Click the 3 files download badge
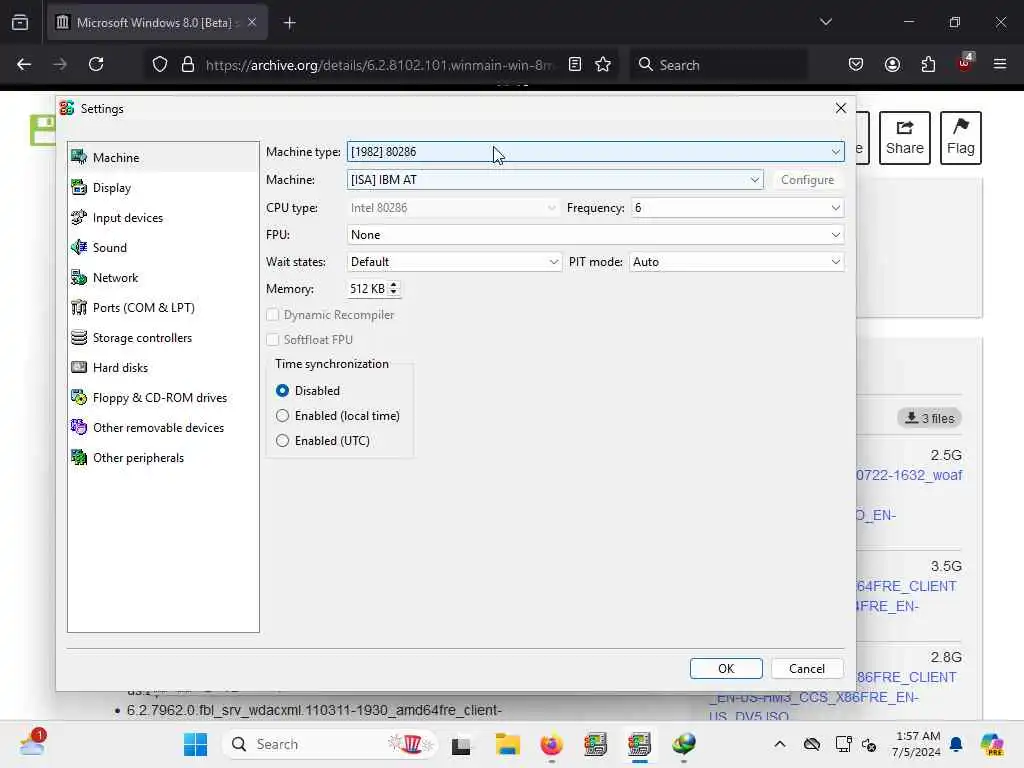This screenshot has height=768, width=1024. (x=929, y=418)
